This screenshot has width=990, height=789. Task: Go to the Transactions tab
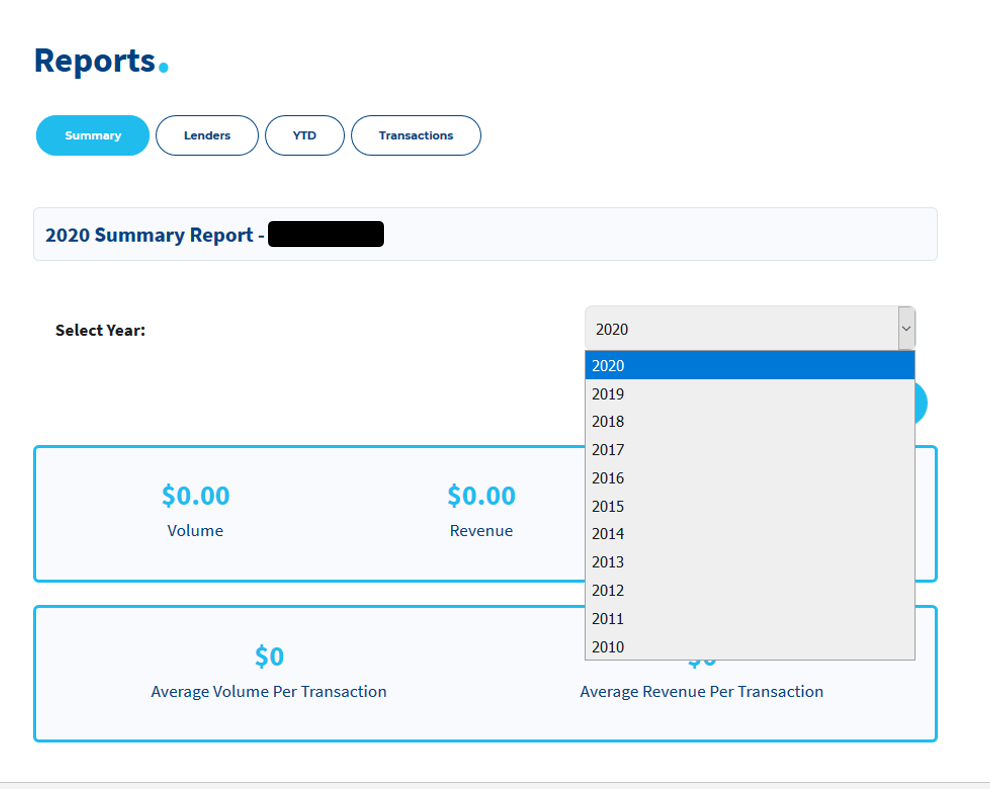pyautogui.click(x=416, y=135)
